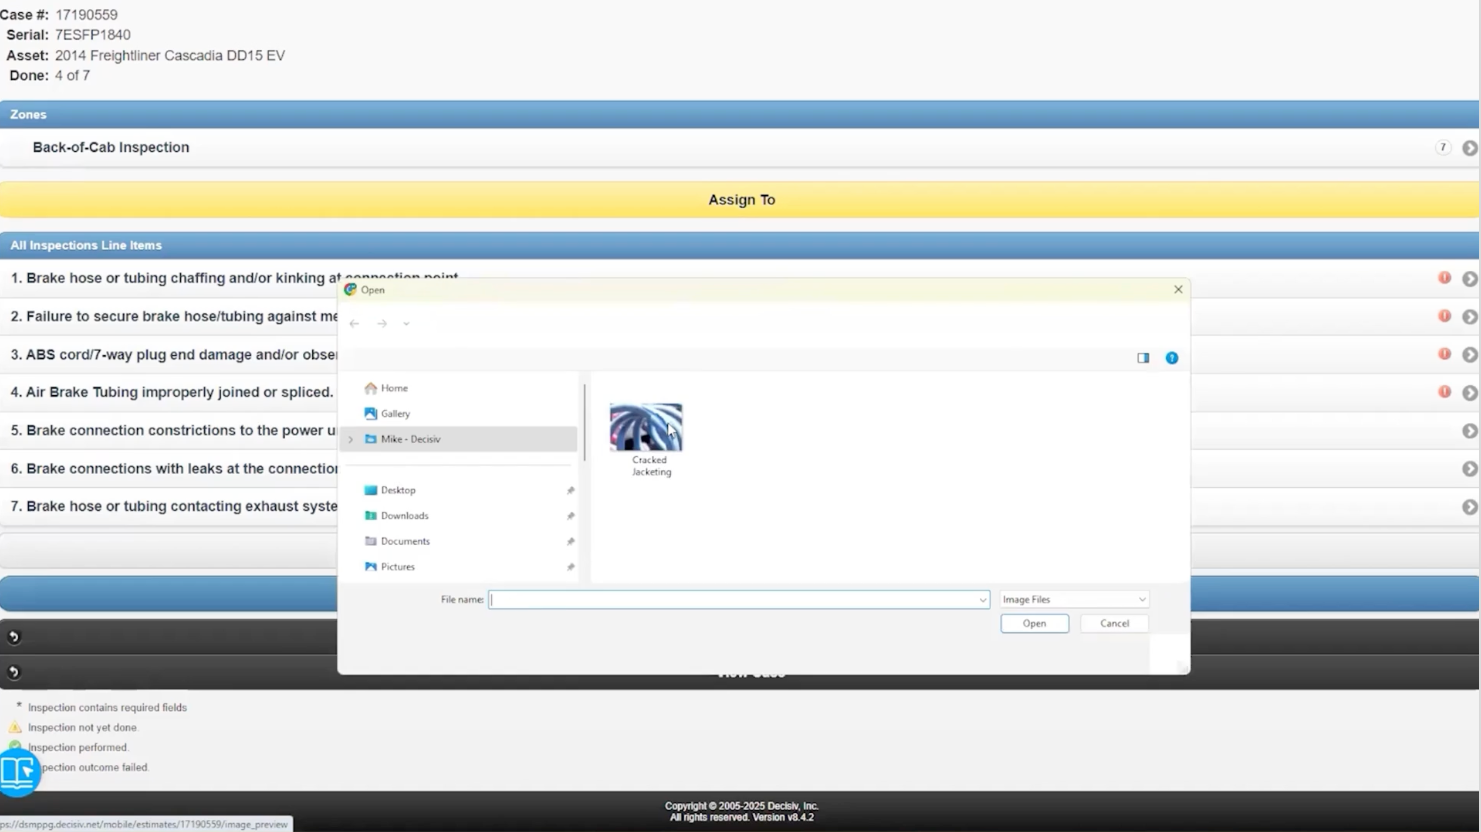
Task: Toggle the preview pane icon in the dialog
Action: pyautogui.click(x=1142, y=357)
